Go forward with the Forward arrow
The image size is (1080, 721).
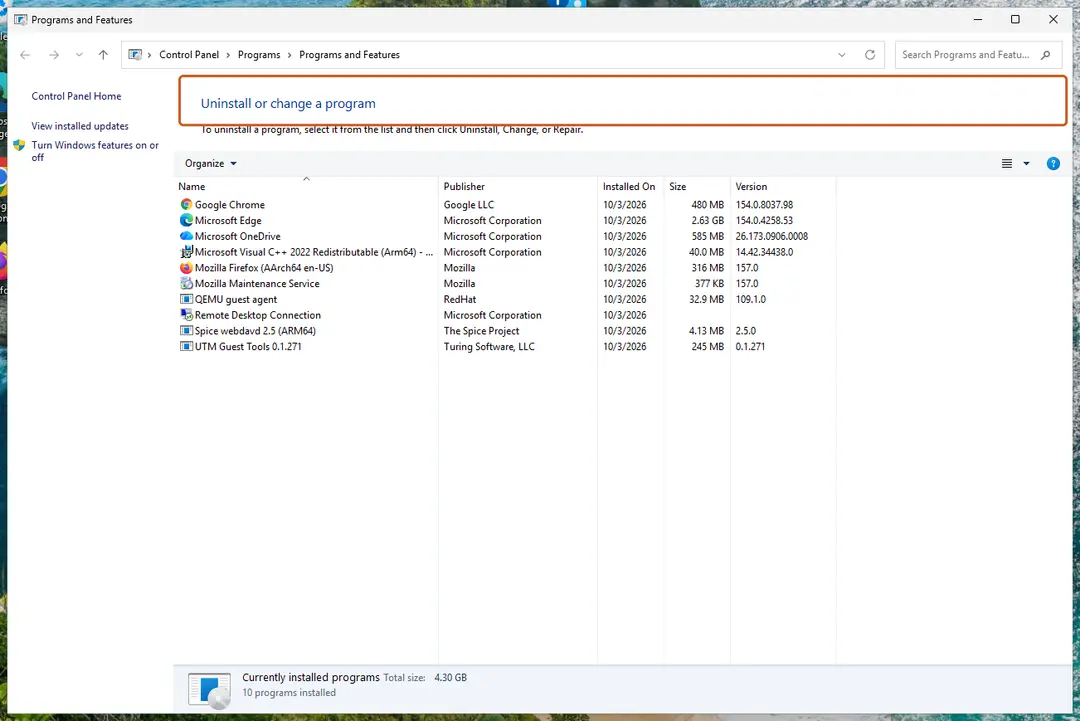click(x=54, y=54)
